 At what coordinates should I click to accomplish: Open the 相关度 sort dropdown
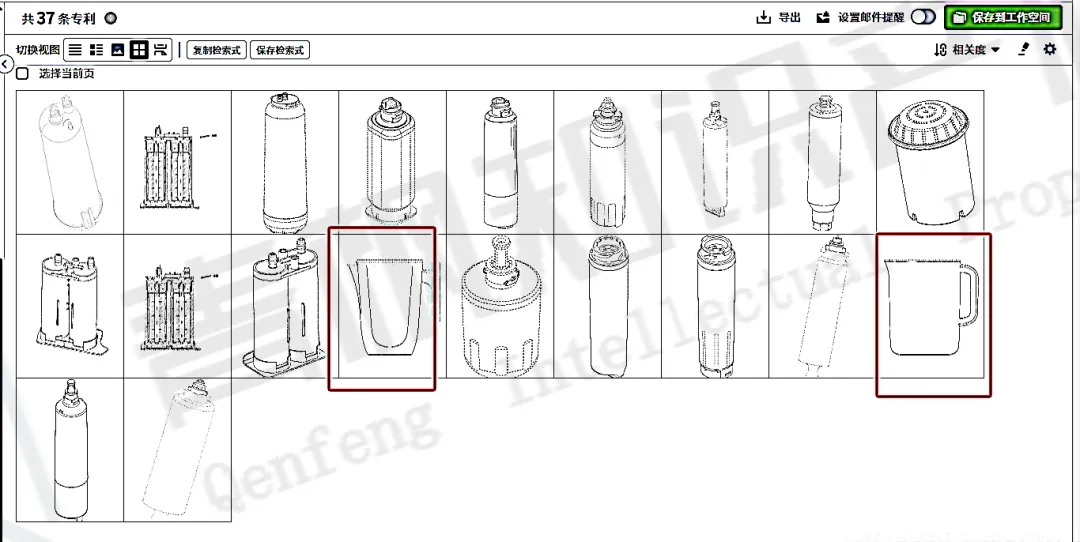point(967,50)
